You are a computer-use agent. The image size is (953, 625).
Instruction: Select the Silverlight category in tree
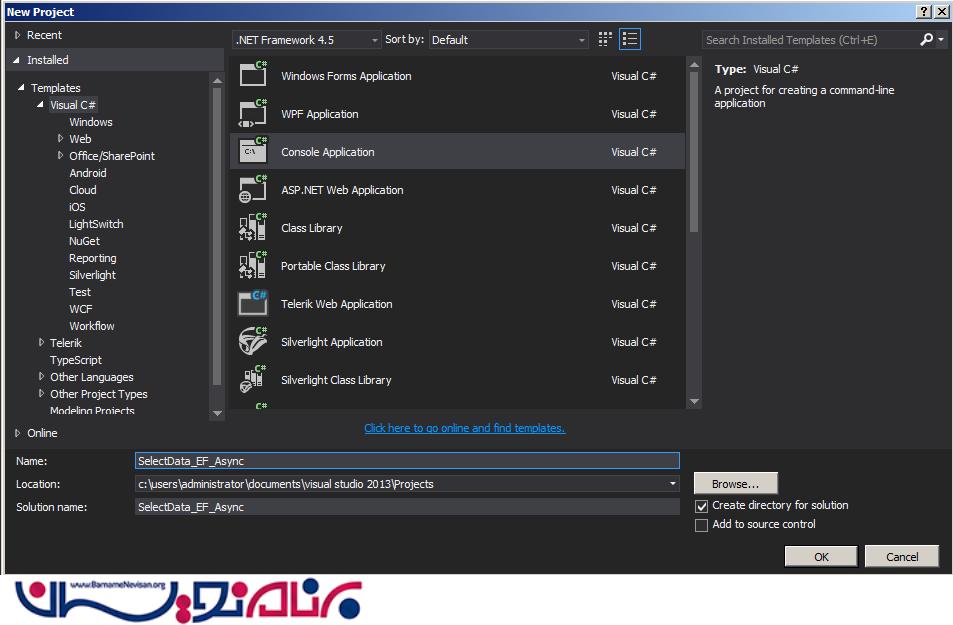(92, 275)
